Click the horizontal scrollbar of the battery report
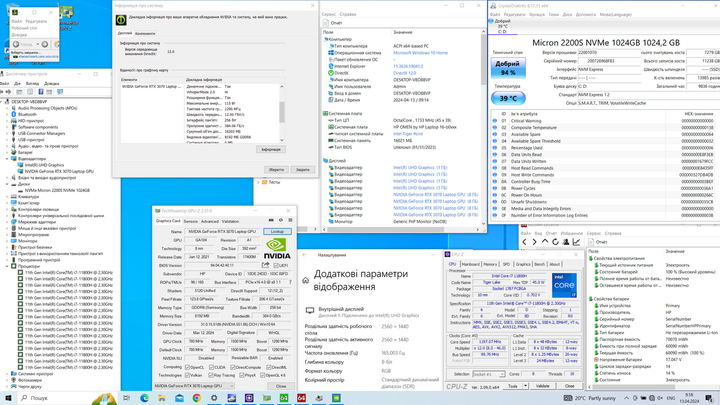 click(x=653, y=388)
